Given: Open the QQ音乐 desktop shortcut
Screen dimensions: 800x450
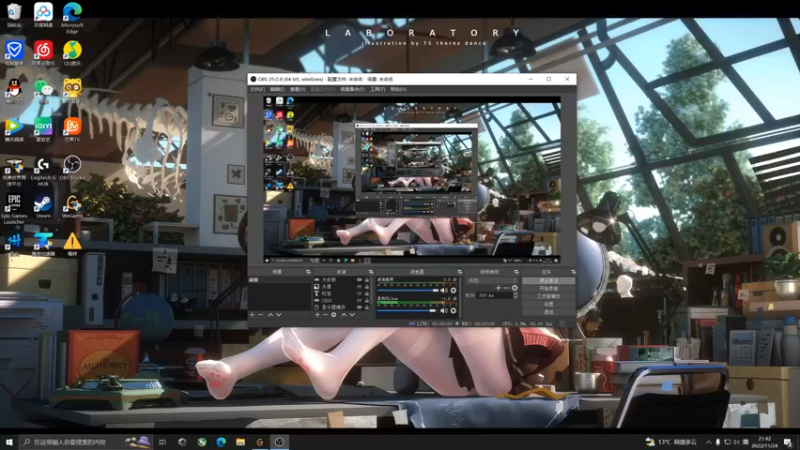Looking at the screenshot, I should (x=72, y=53).
